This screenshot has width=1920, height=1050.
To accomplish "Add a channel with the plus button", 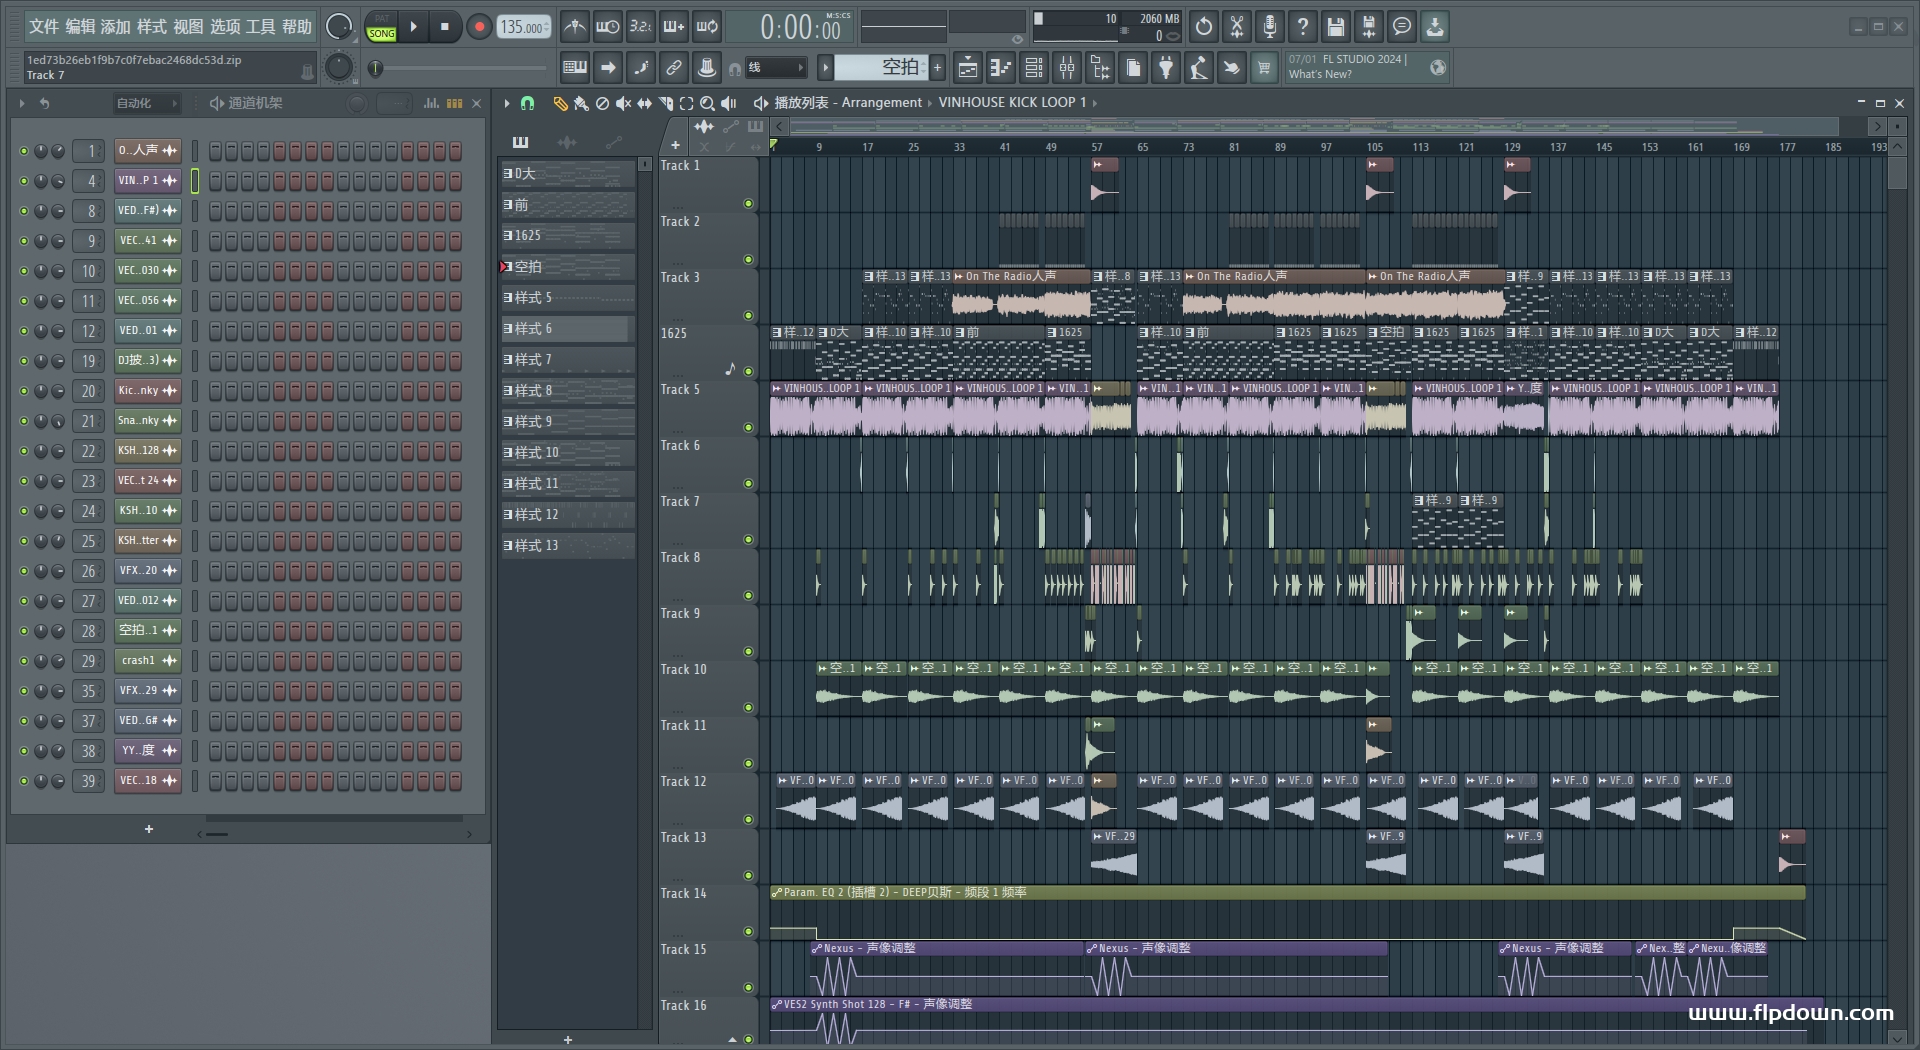I will (x=149, y=829).
